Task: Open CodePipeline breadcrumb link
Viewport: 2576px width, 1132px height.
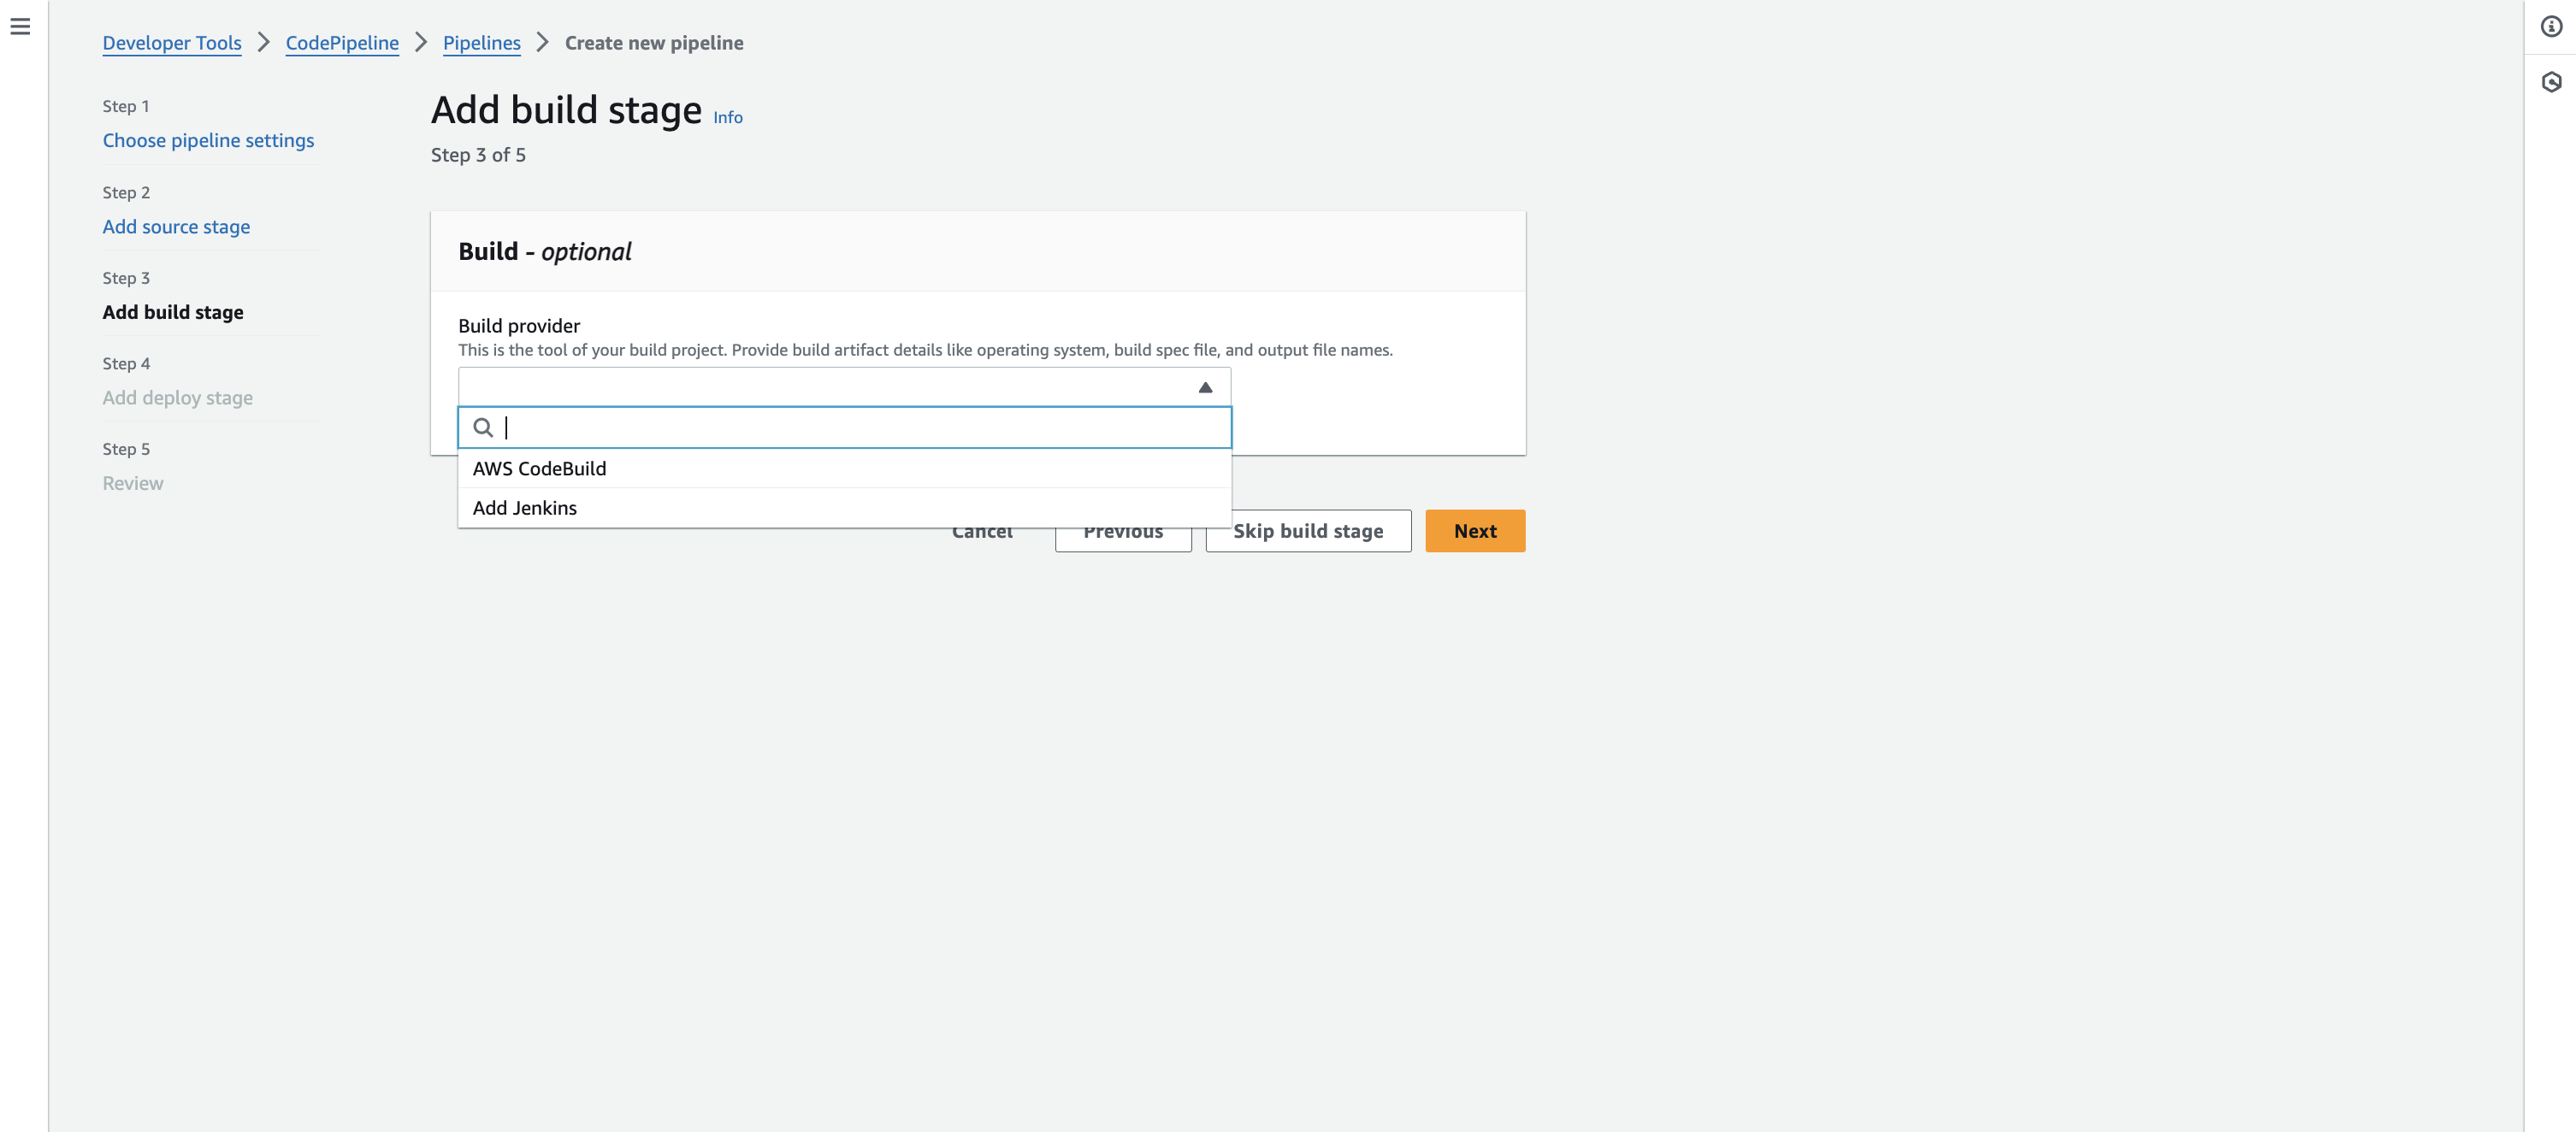Action: point(342,43)
